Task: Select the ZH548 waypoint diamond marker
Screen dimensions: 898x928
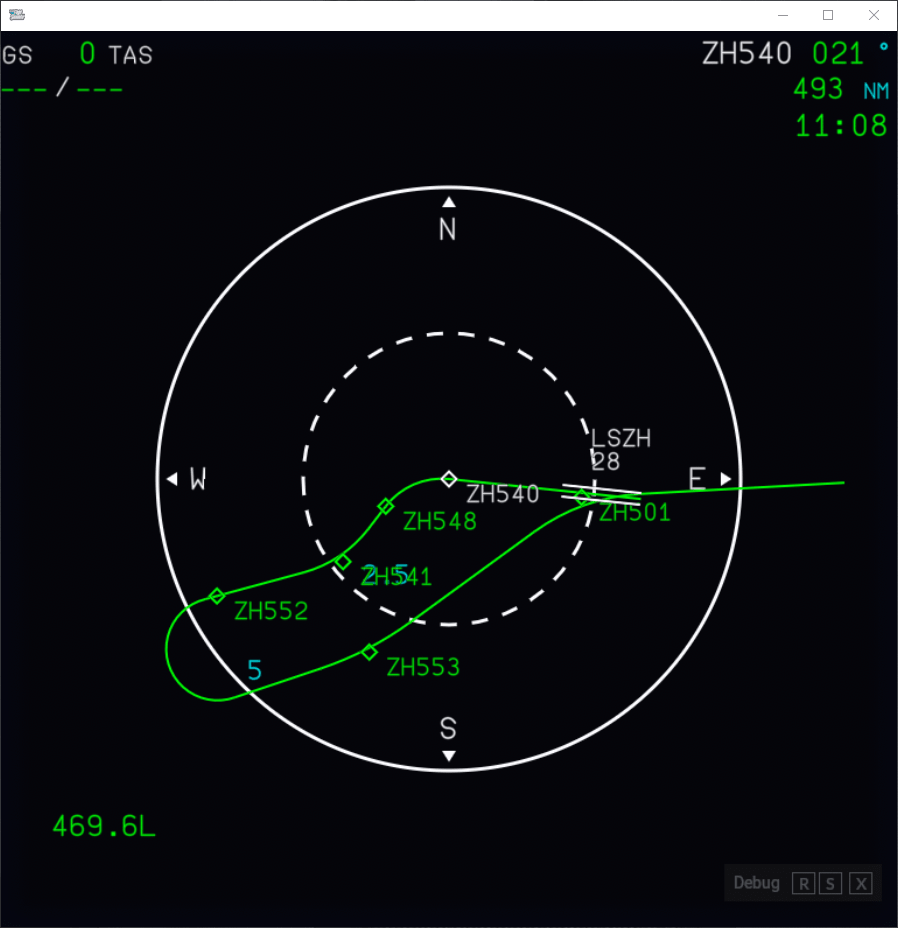Action: click(386, 507)
